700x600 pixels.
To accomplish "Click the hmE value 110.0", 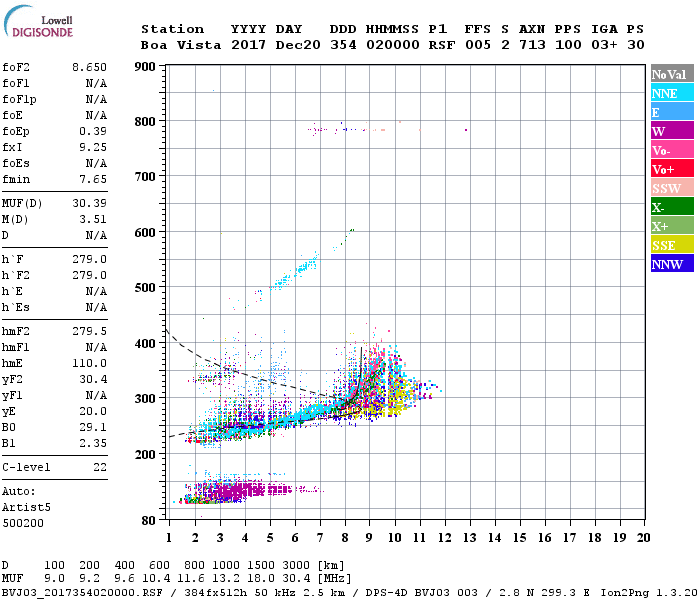I will tap(89, 363).
